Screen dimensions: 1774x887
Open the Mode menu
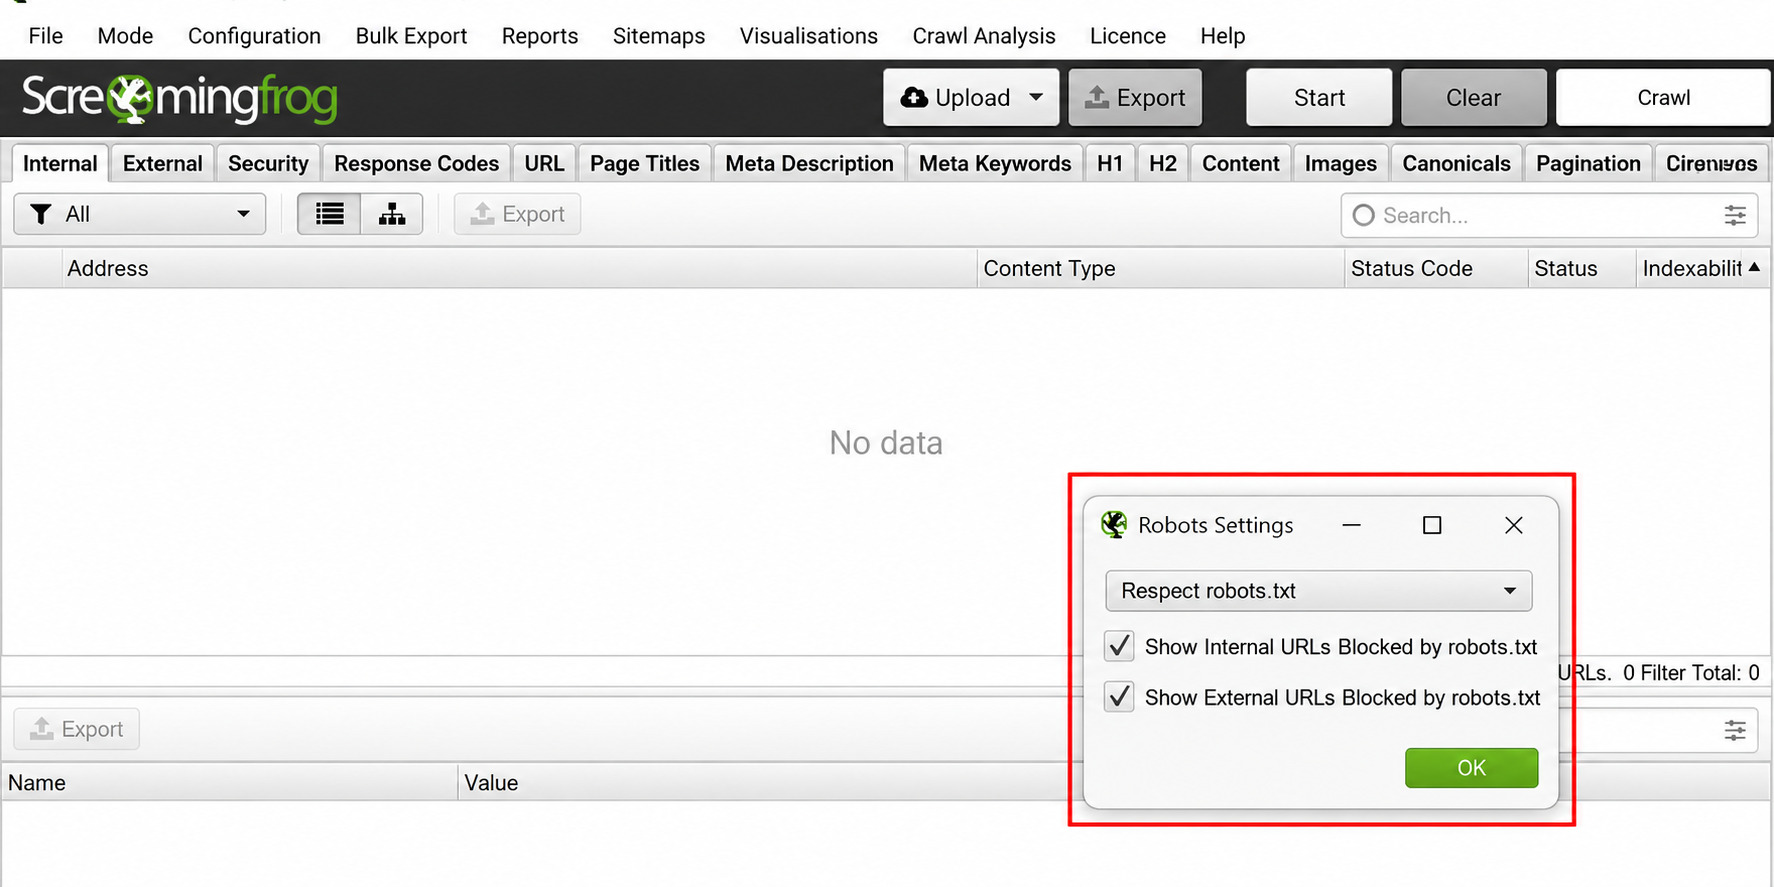[x=125, y=36]
